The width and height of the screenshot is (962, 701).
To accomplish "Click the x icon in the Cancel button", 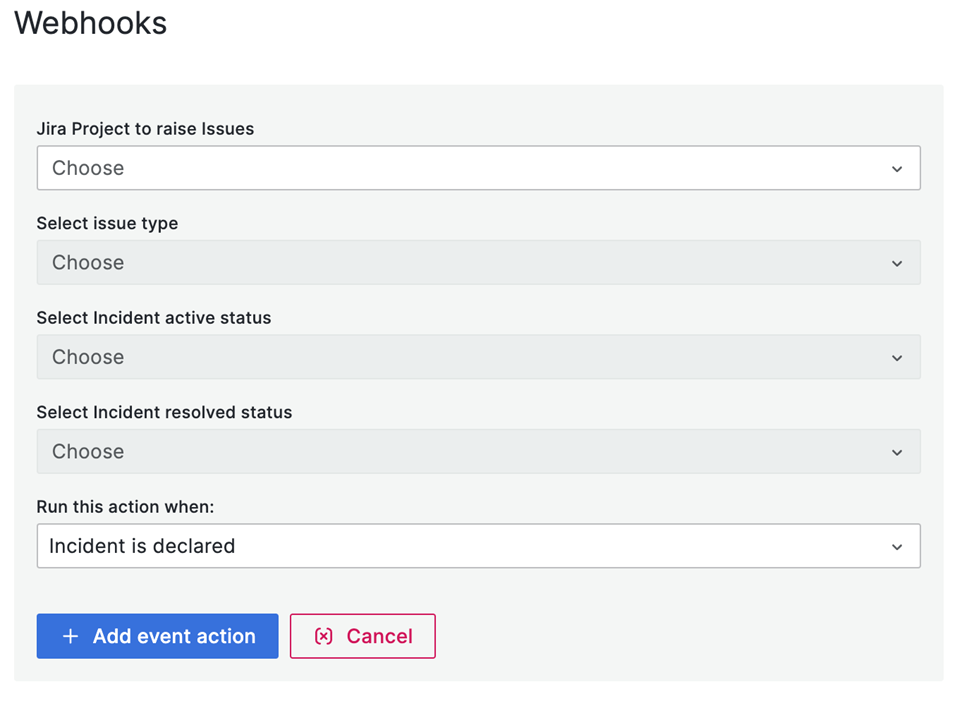I will tap(323, 637).
